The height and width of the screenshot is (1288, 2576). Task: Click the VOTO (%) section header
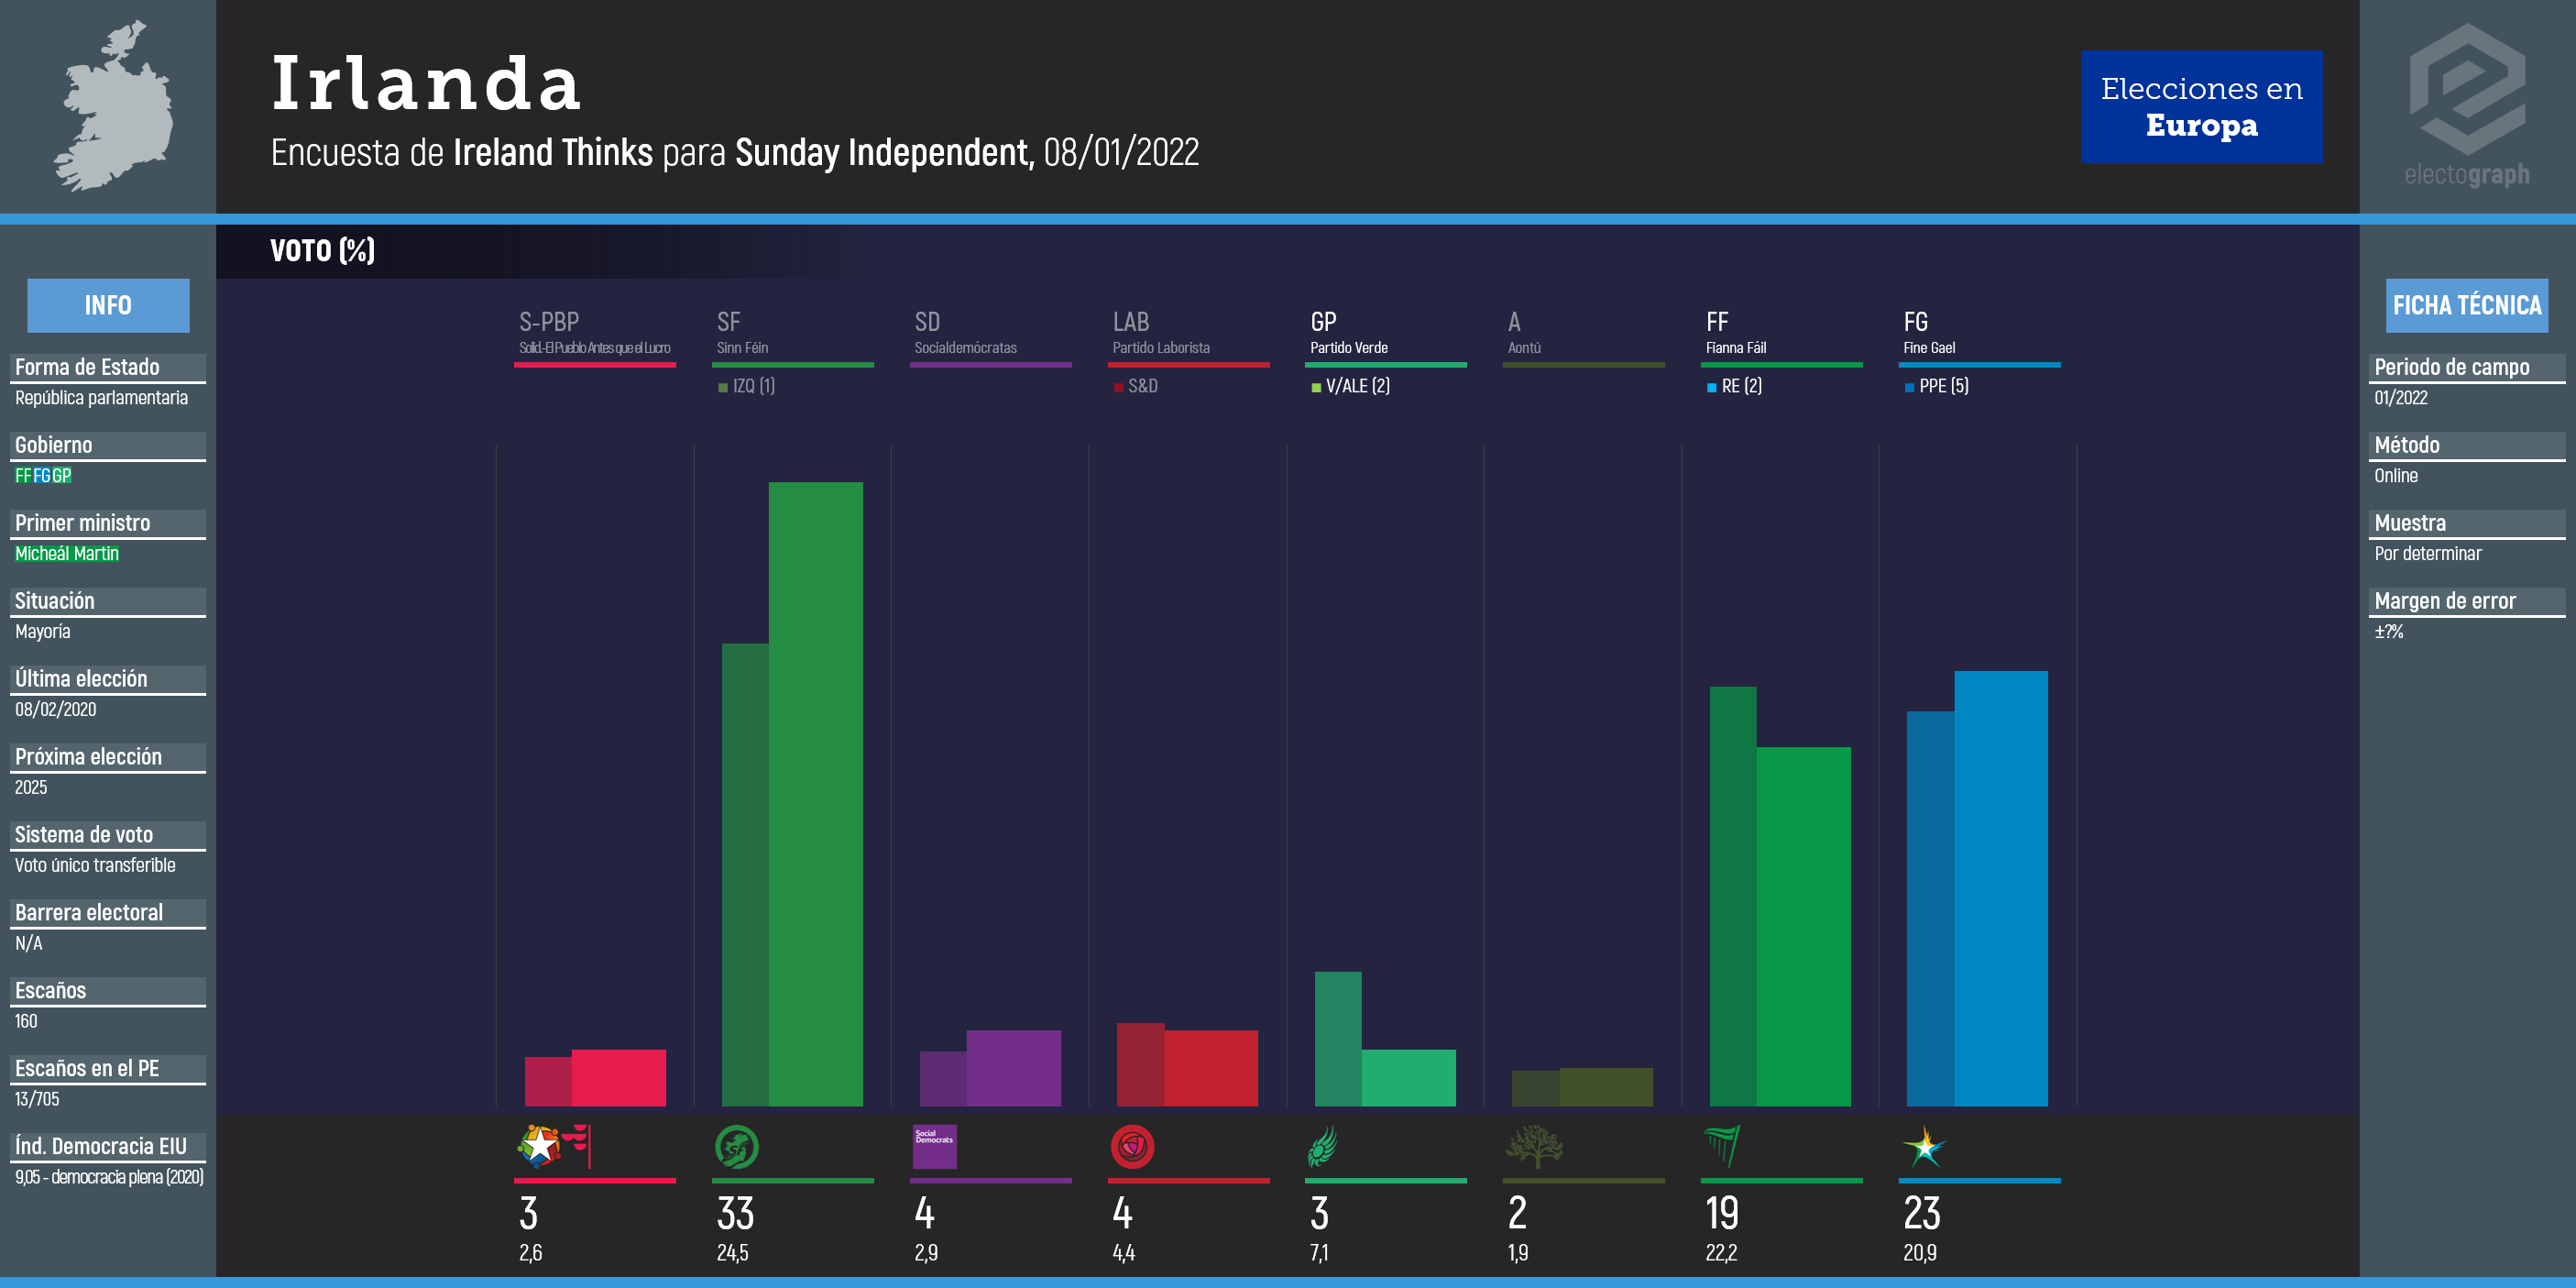point(322,250)
